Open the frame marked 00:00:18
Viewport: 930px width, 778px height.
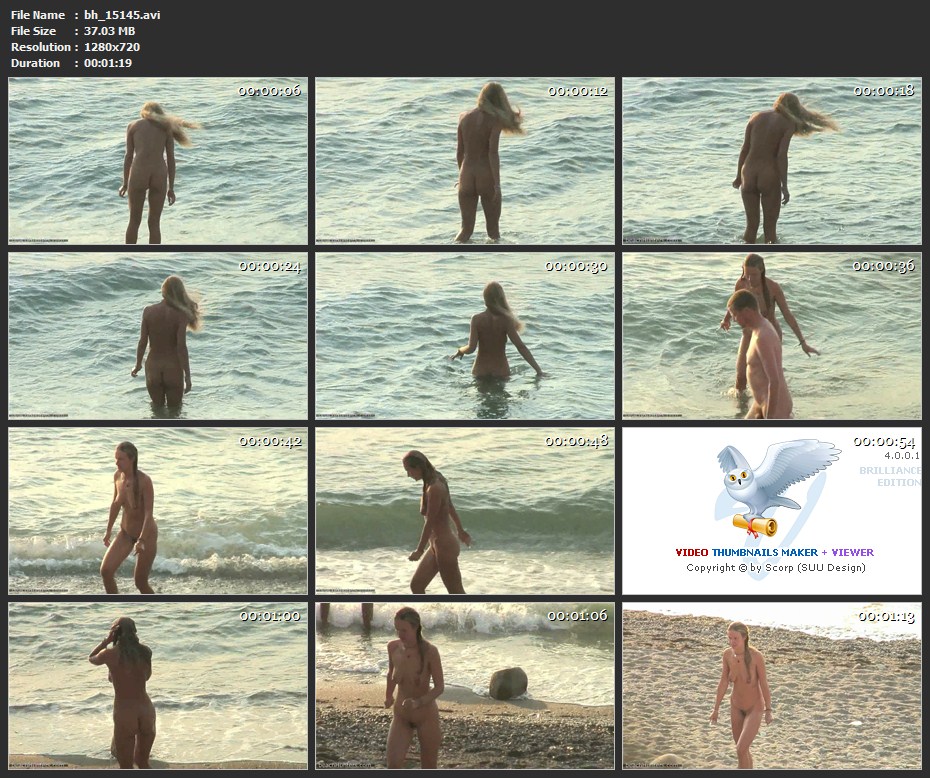pyautogui.click(x=771, y=161)
